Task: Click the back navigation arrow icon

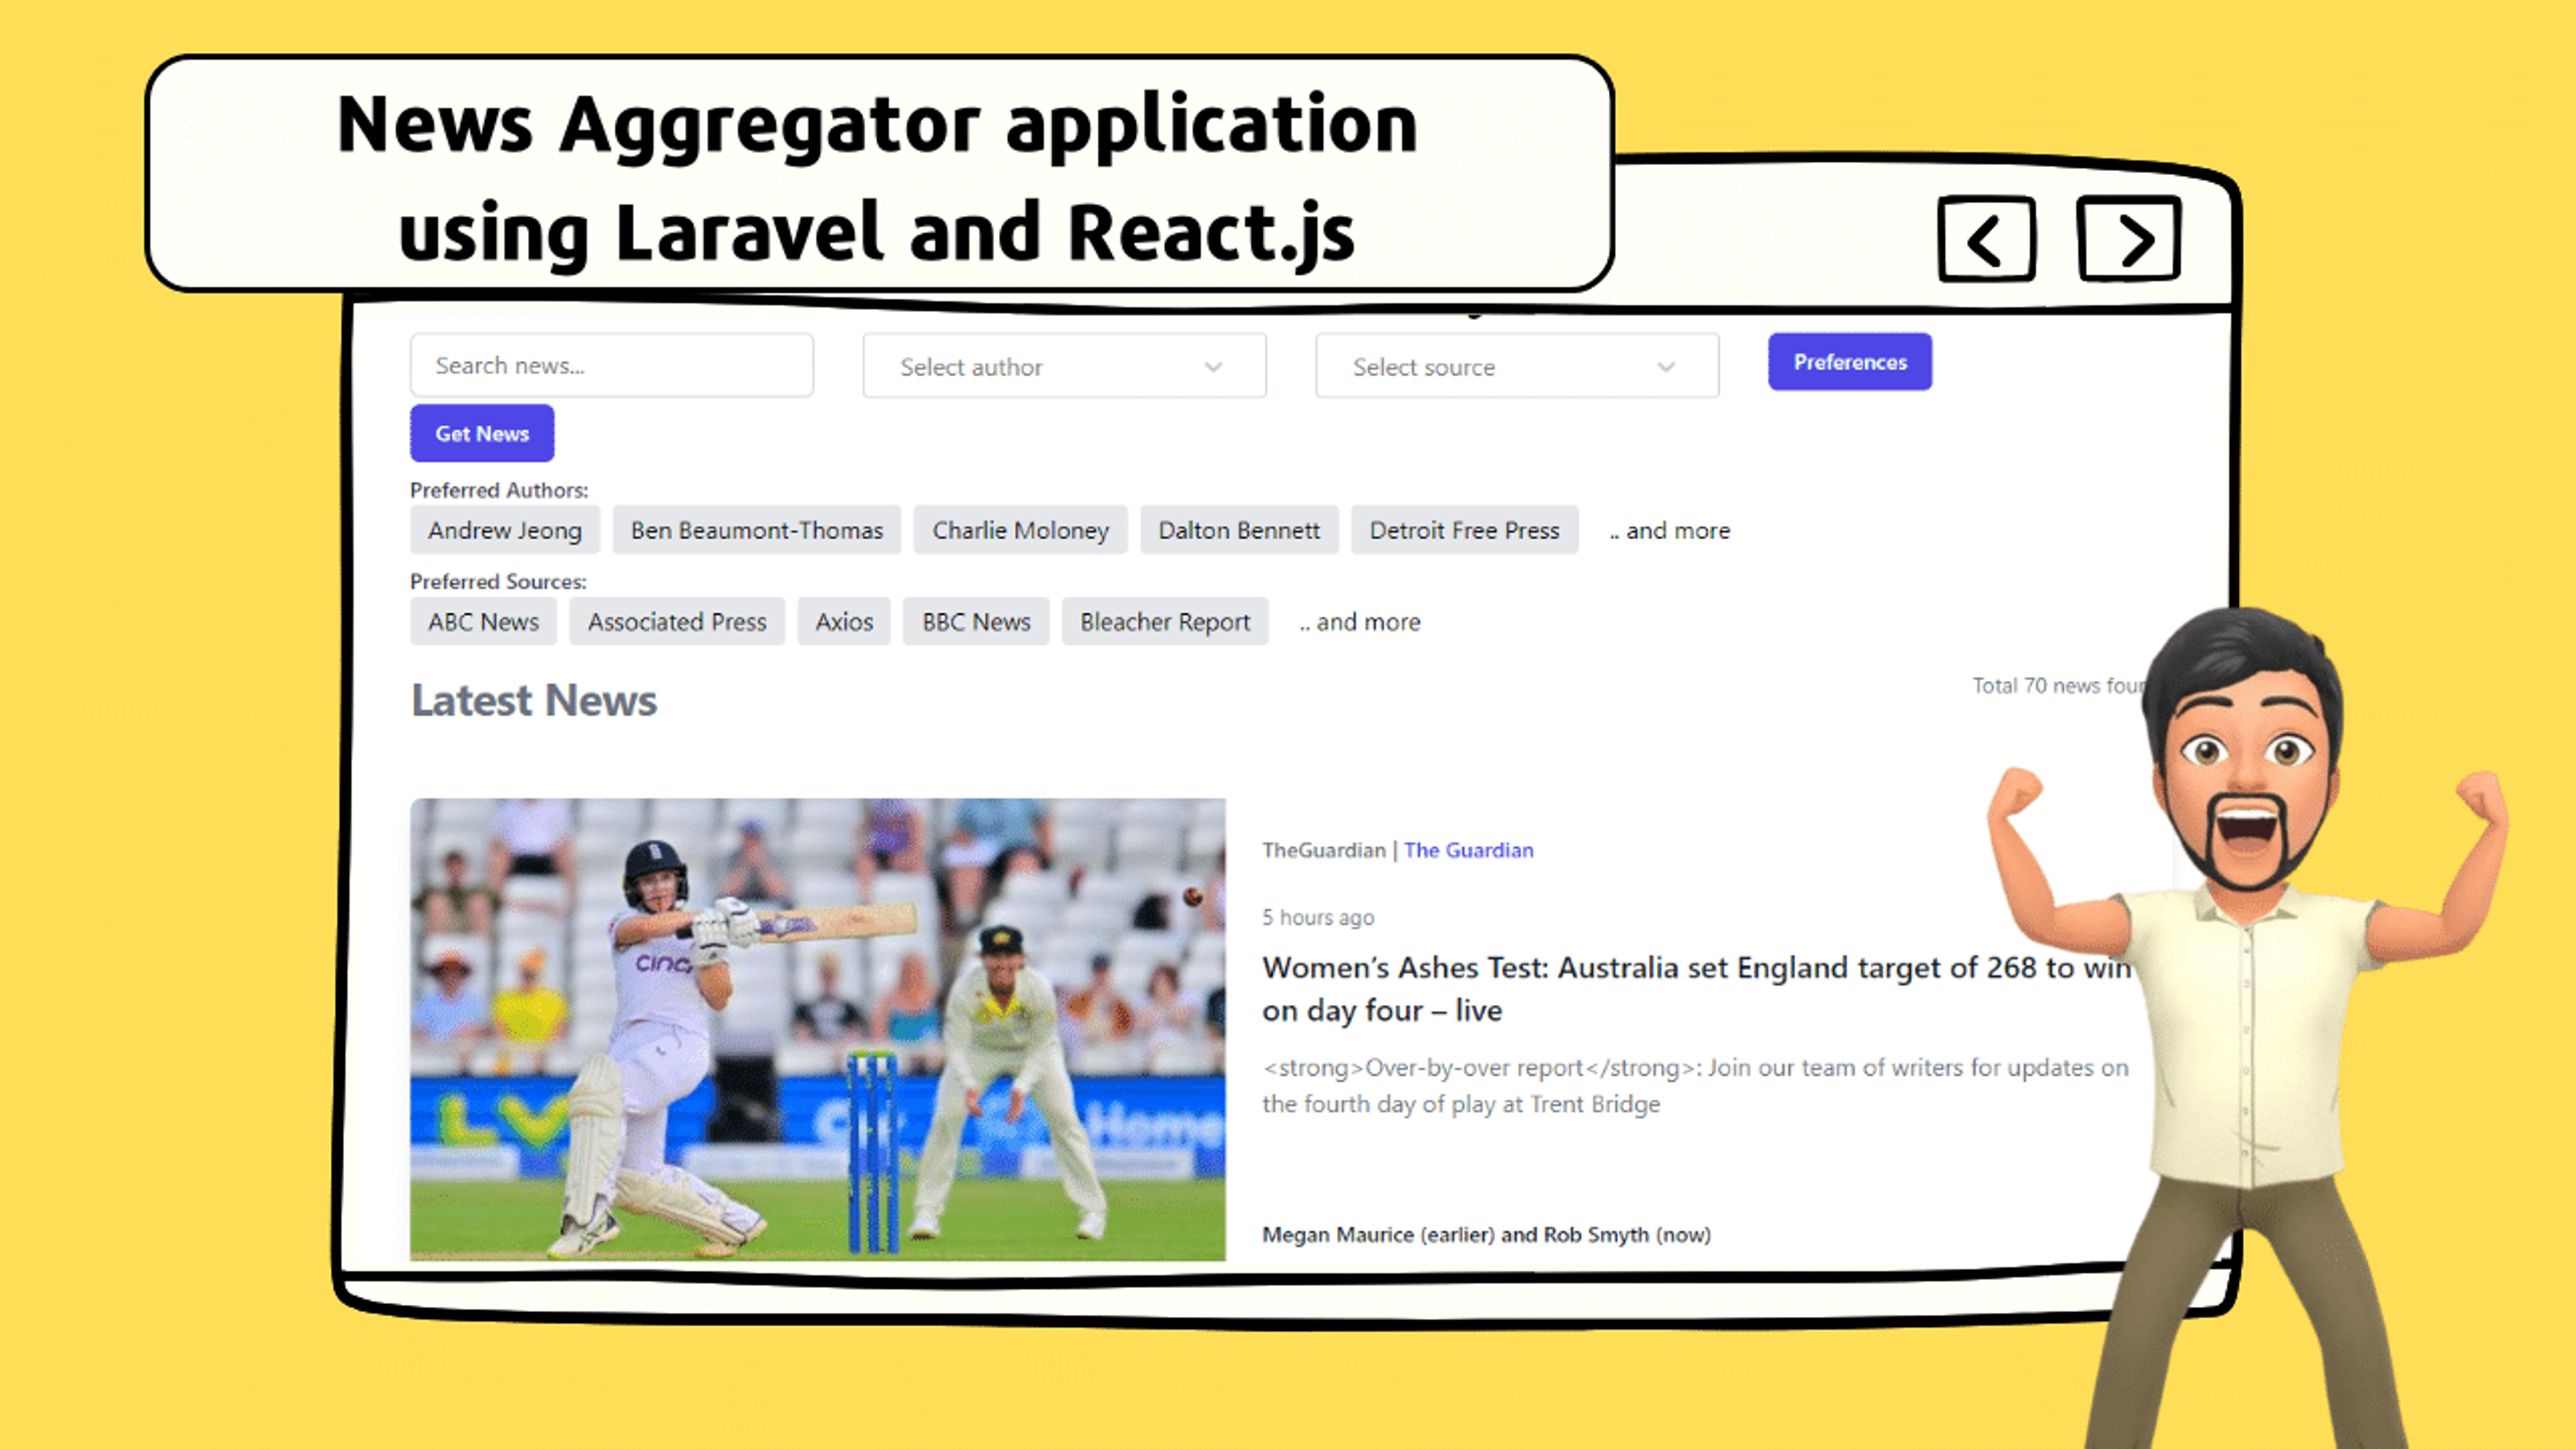Action: pyautogui.click(x=1985, y=239)
